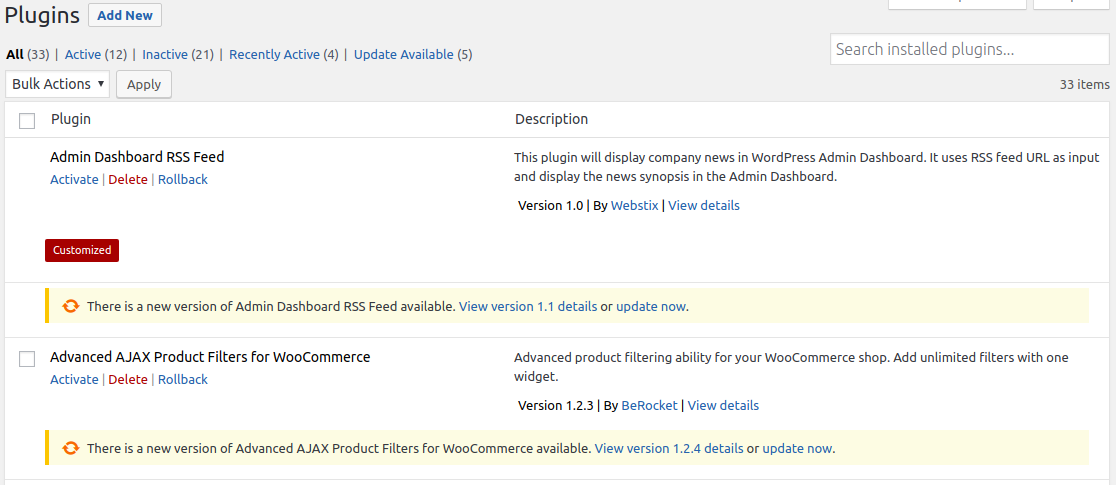This screenshot has height=485, width=1116.
Task: Click the red Customized badge
Action: [x=82, y=250]
